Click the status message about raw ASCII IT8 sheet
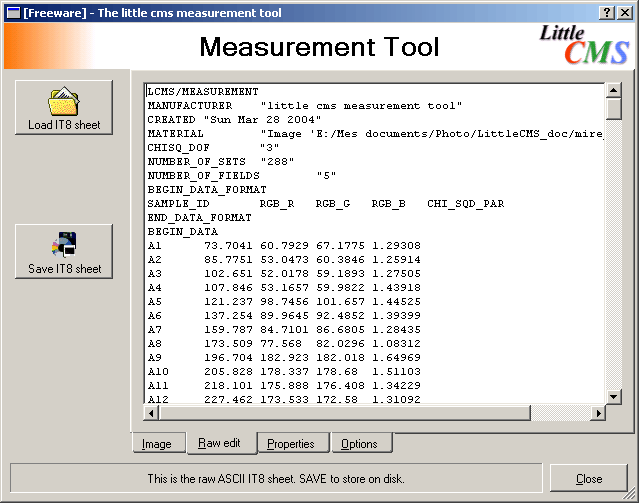This screenshot has height=503, width=639. click(276, 479)
